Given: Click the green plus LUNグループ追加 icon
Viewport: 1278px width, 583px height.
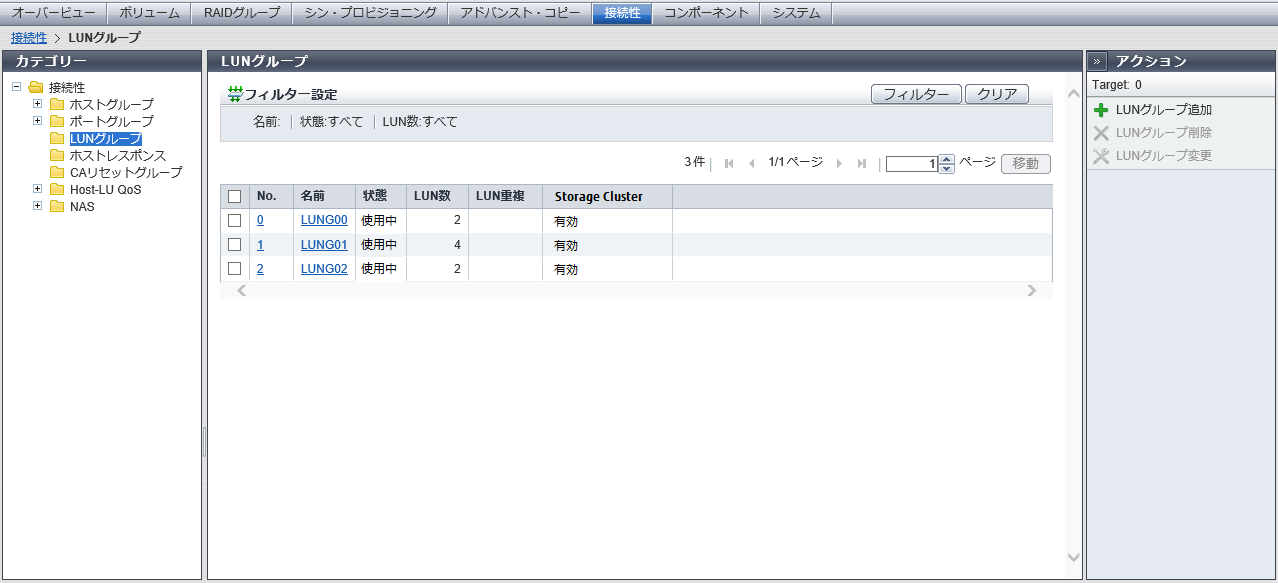Looking at the screenshot, I should 1101,110.
